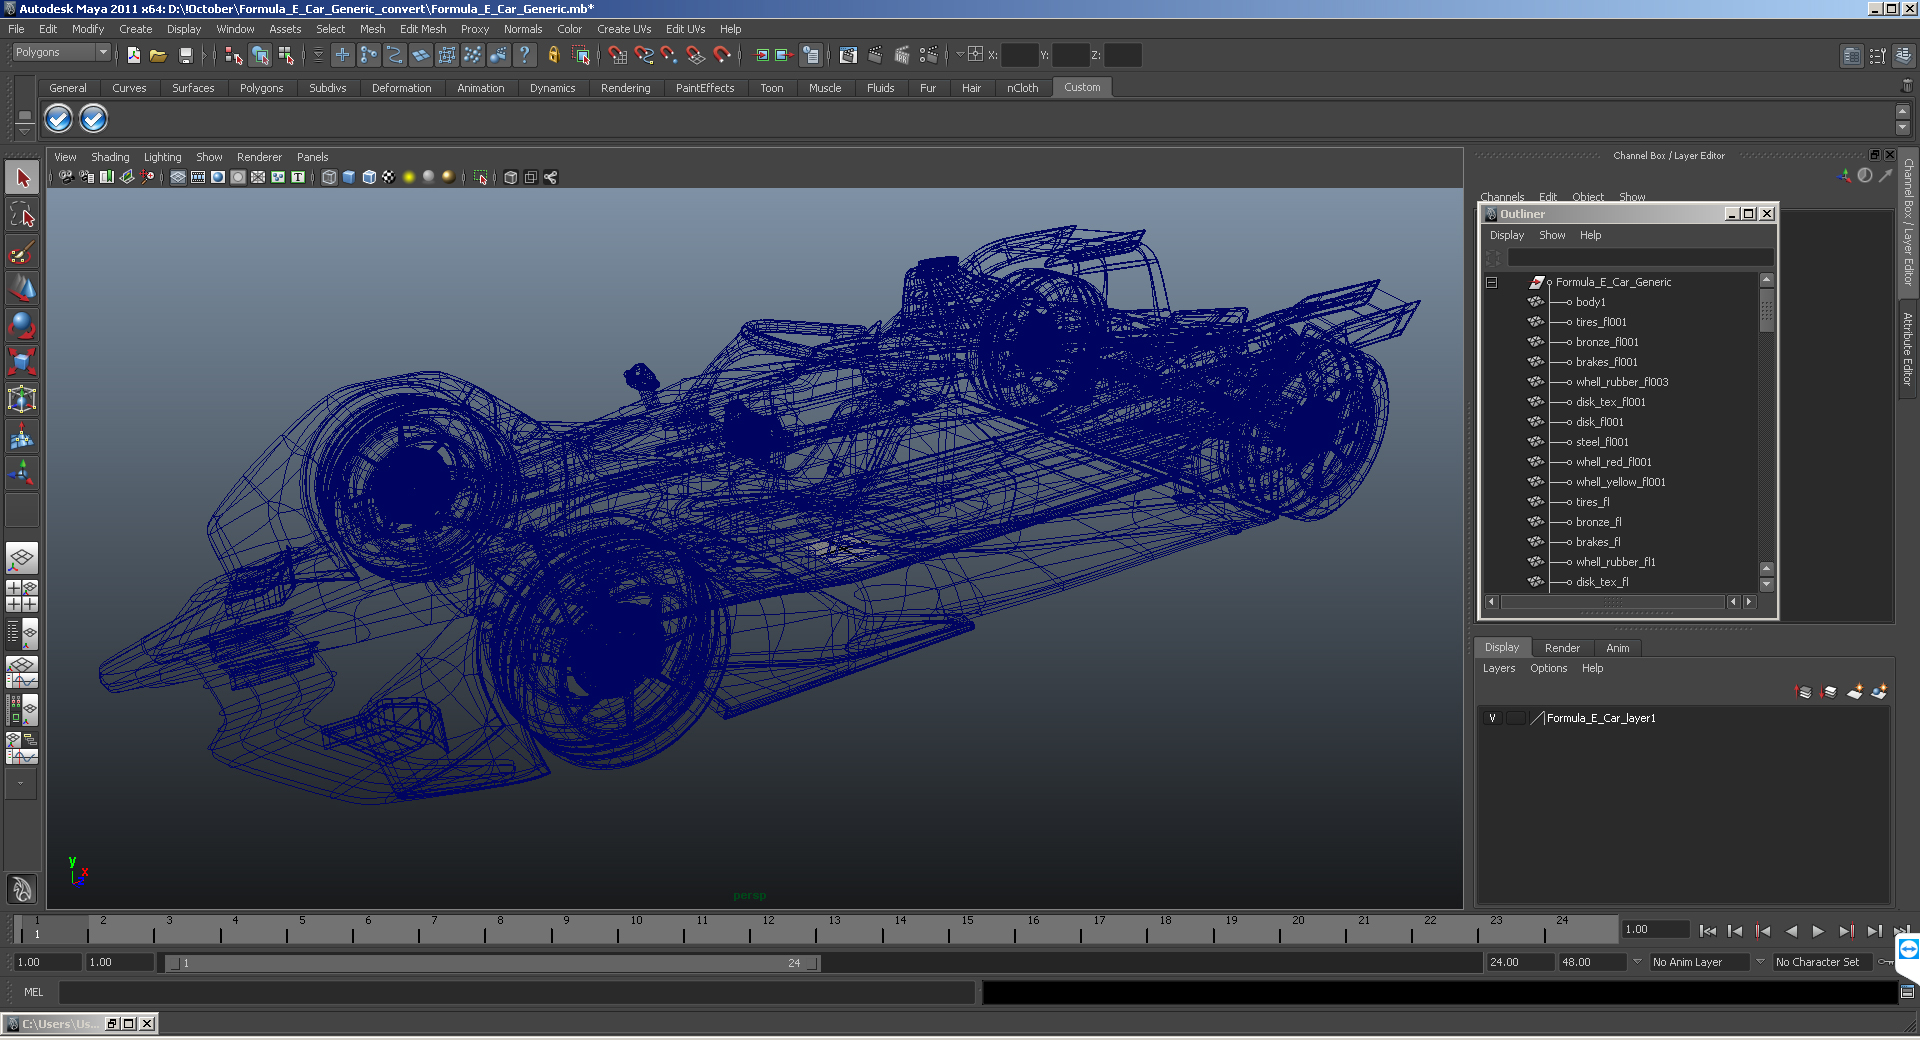Switch to single perspective view layout

pyautogui.click(x=22, y=558)
